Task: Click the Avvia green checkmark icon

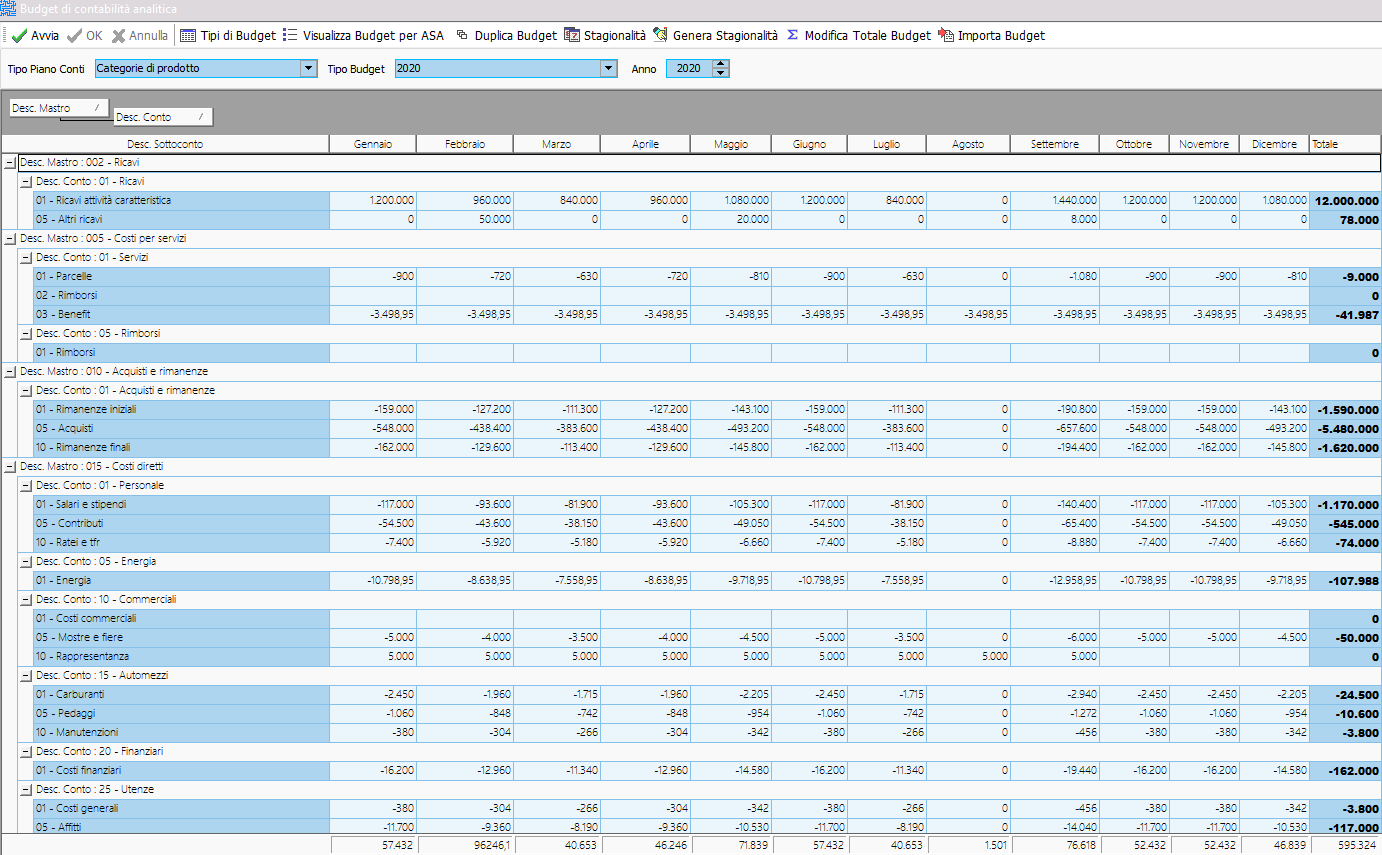Action: (x=19, y=35)
